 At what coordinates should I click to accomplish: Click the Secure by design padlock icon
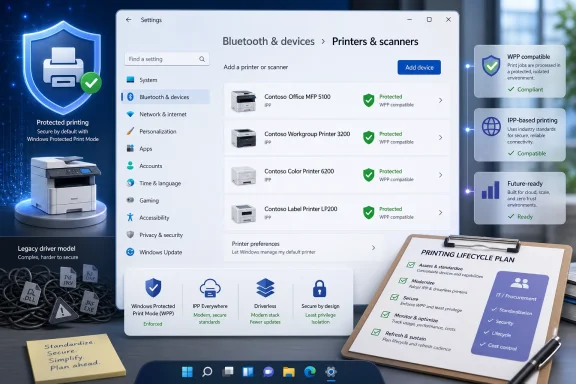pyautogui.click(x=320, y=288)
